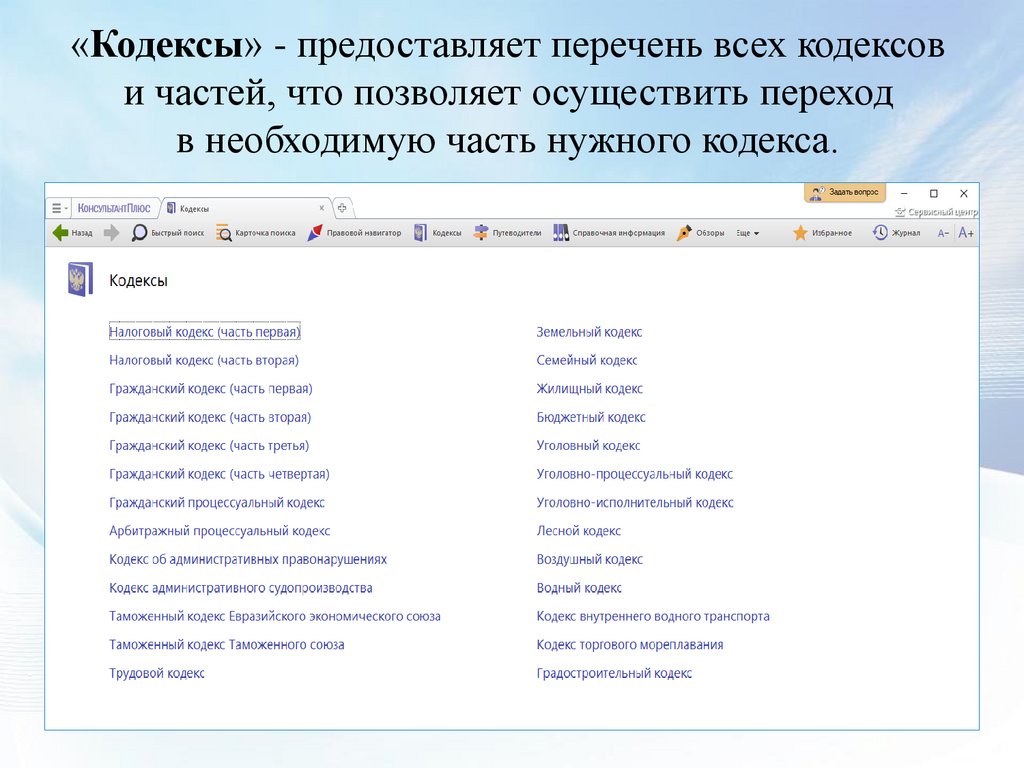Open Таможенный кодекс Евразийского экономического союза

point(274,616)
